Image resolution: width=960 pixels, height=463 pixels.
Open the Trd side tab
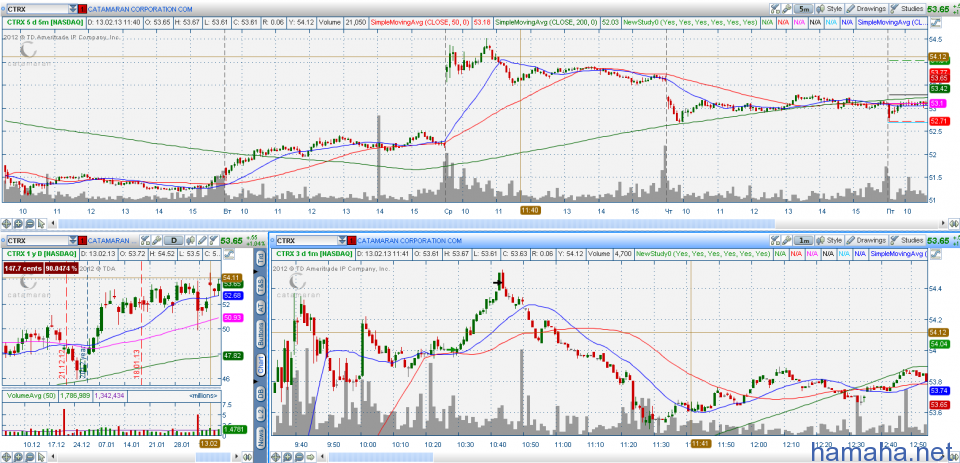(x=260, y=258)
